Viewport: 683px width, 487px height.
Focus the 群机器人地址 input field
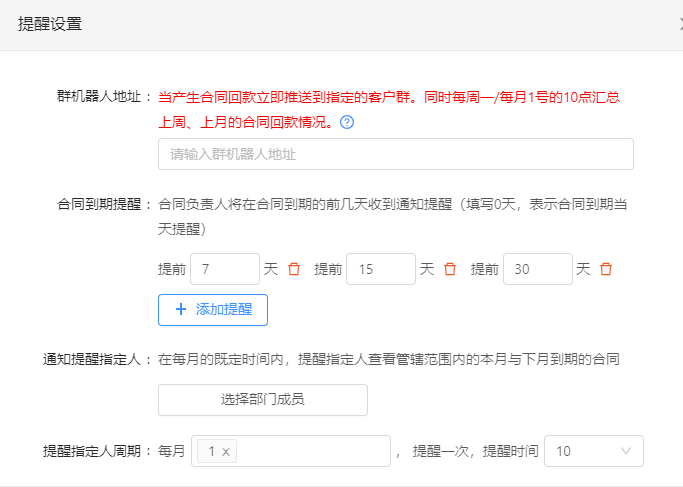pos(395,154)
